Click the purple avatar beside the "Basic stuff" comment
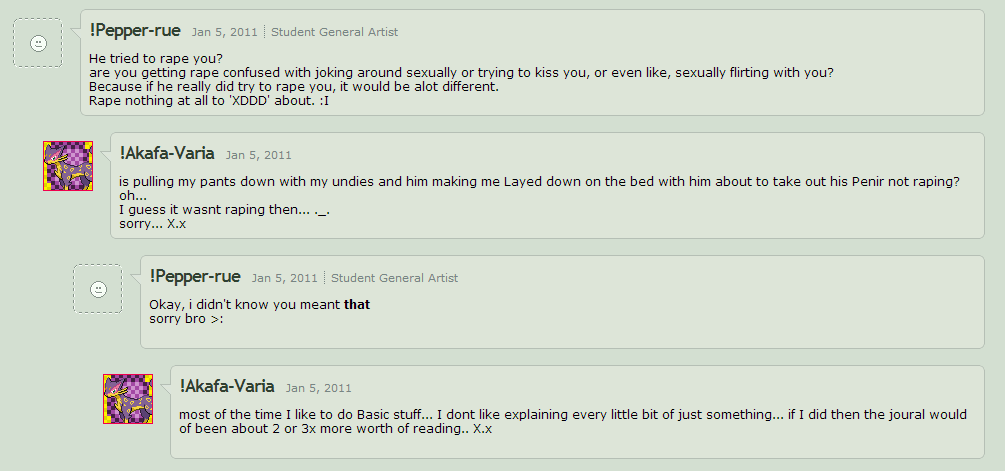This screenshot has width=1005, height=471. pyautogui.click(x=128, y=399)
